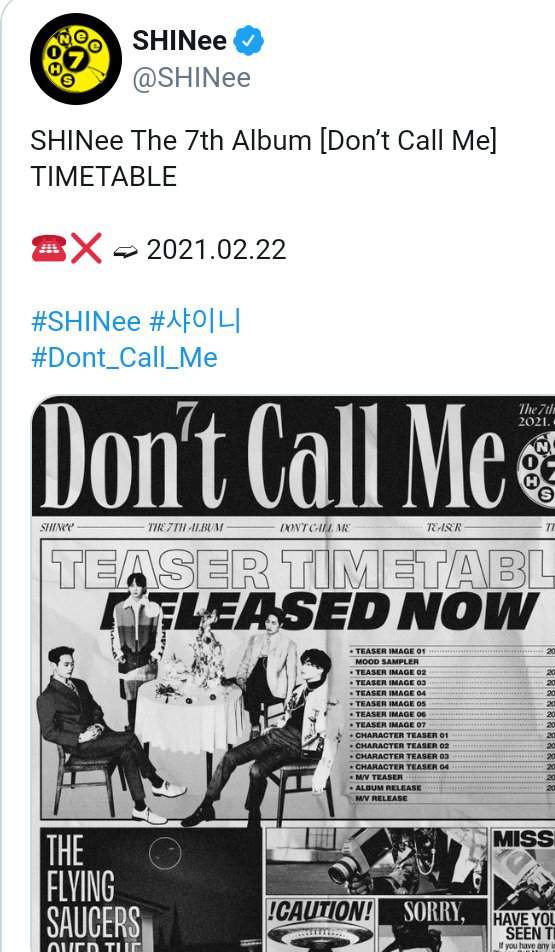Click the tweet text about 7th Album TIMETABLE
The width and height of the screenshot is (555, 952).
(264, 158)
